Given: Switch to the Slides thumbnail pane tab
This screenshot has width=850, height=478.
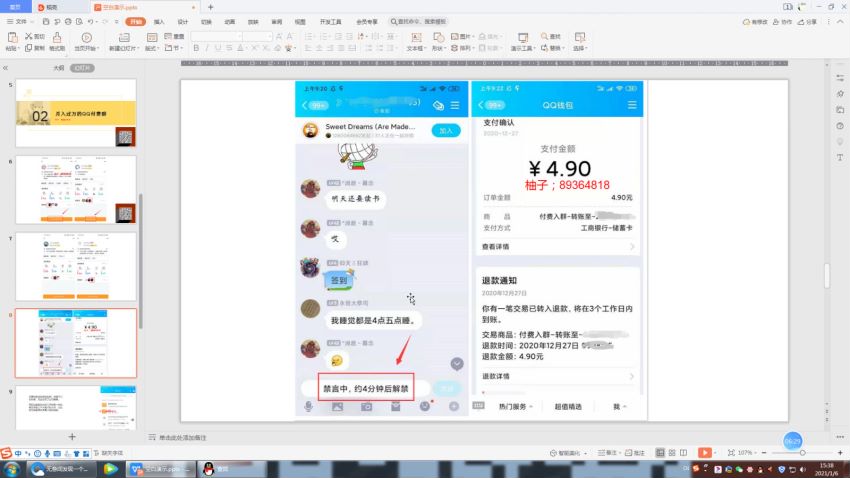Looking at the screenshot, I should tap(82, 68).
